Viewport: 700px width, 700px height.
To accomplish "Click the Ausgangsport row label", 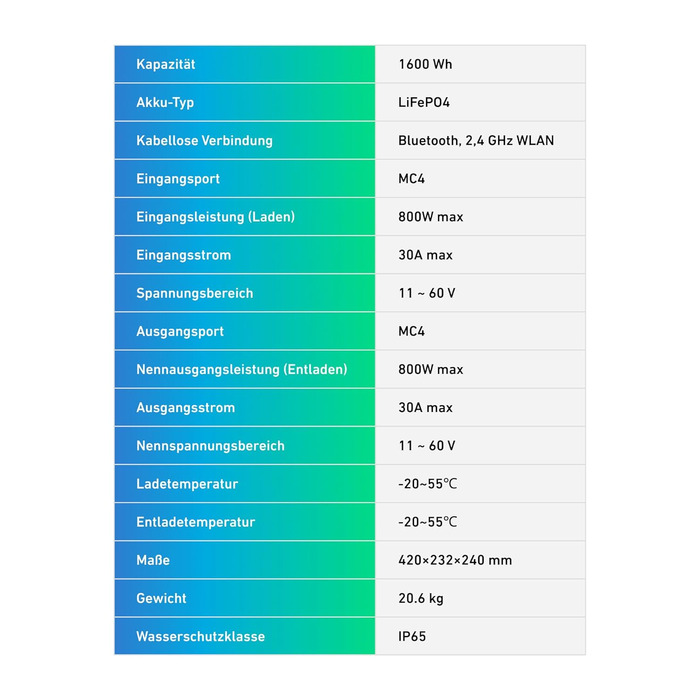I will 180,331.
